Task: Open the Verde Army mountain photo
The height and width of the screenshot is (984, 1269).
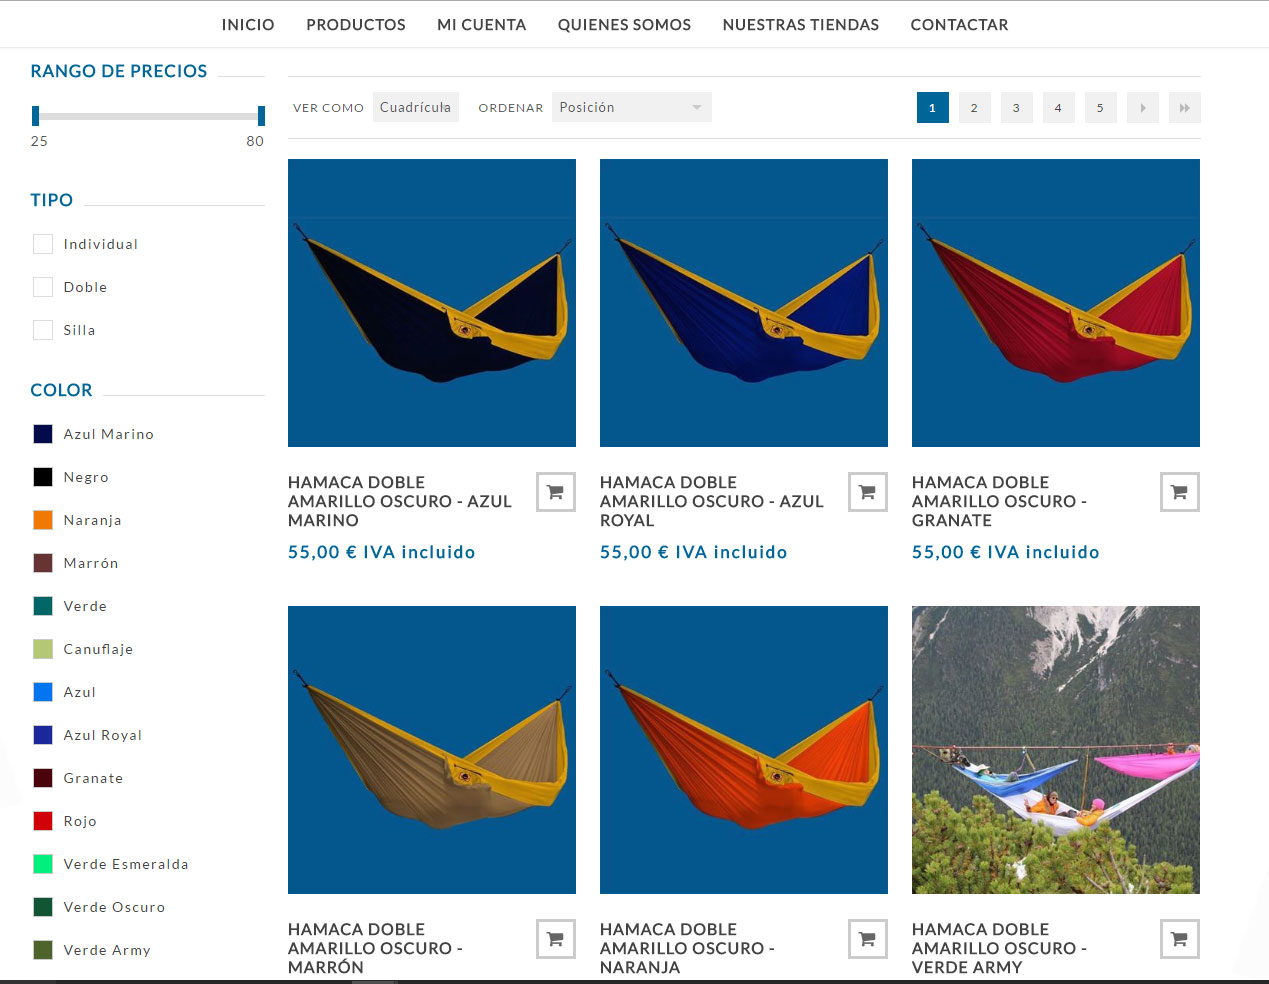Action: [1056, 750]
